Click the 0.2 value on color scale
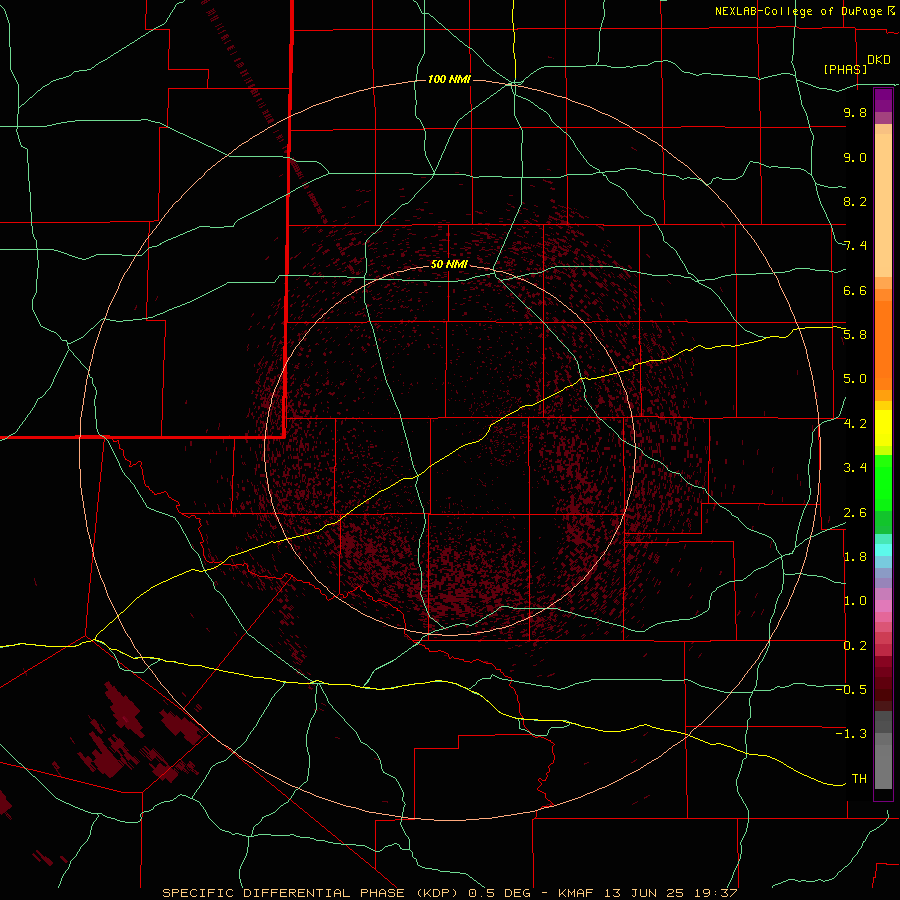 point(855,646)
